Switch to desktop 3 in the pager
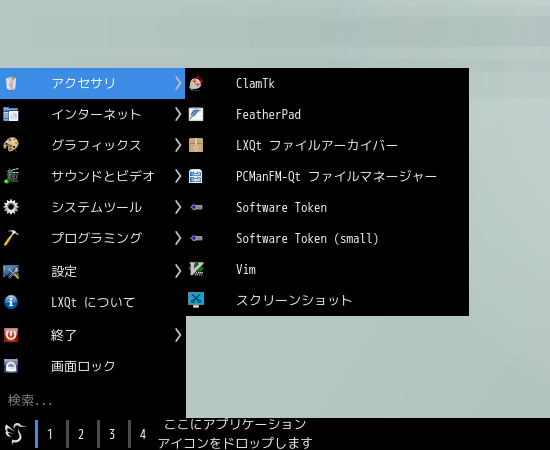The image size is (550, 450). [112, 434]
